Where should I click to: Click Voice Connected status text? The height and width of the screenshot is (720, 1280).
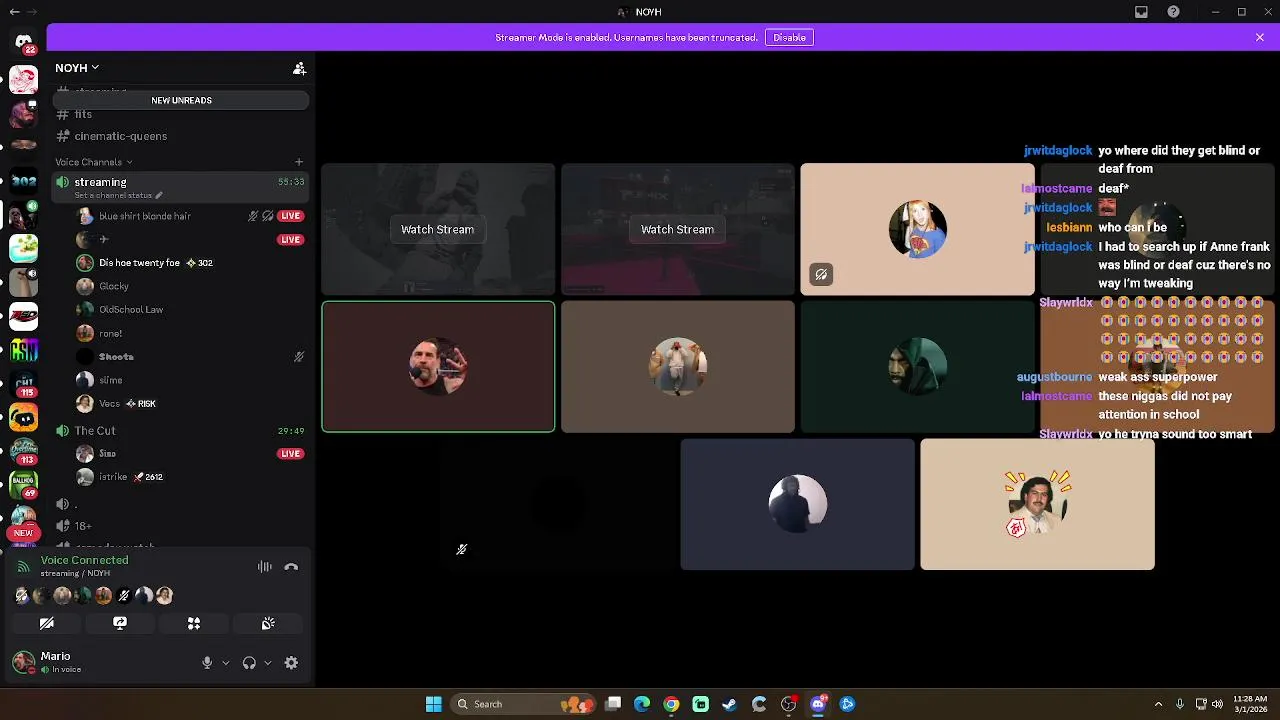pyautogui.click(x=85, y=560)
